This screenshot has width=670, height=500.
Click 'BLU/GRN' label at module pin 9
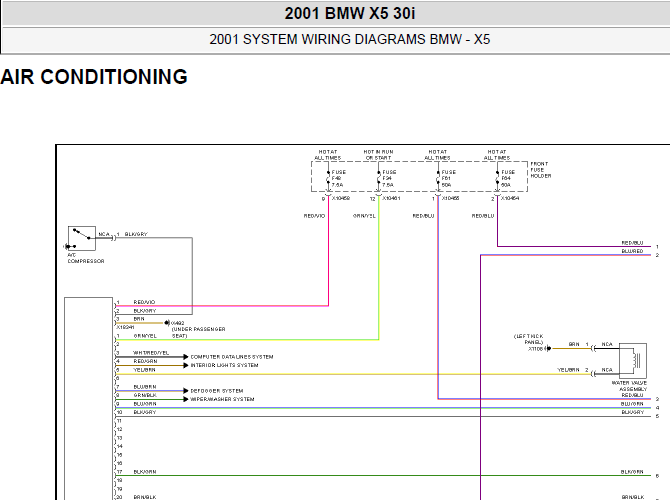point(145,403)
